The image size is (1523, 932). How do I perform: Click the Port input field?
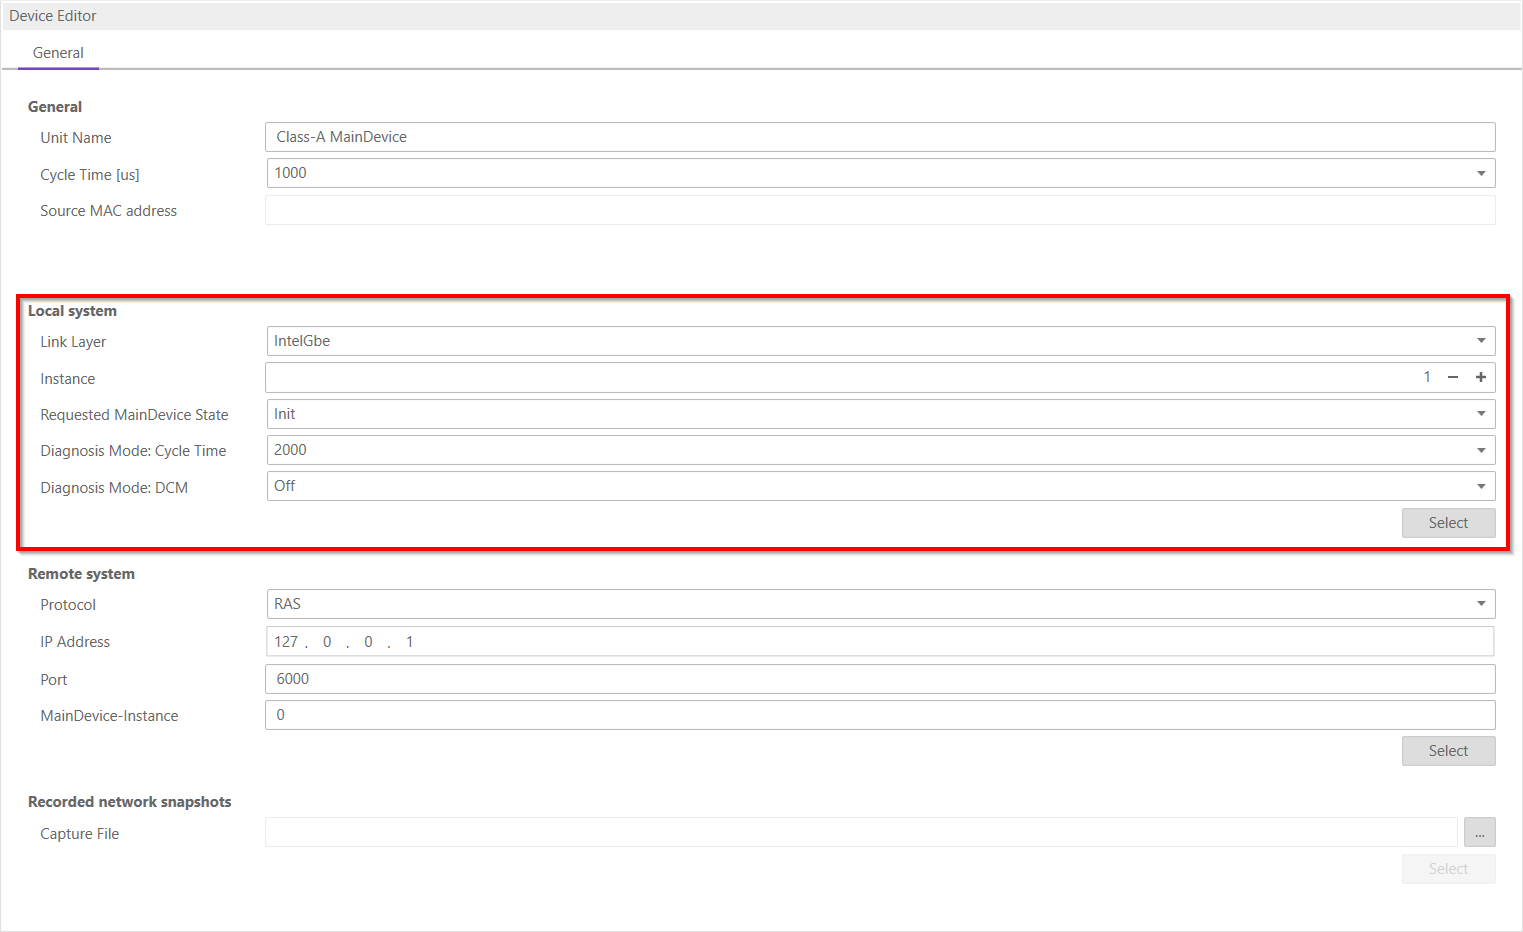pyautogui.click(x=879, y=679)
